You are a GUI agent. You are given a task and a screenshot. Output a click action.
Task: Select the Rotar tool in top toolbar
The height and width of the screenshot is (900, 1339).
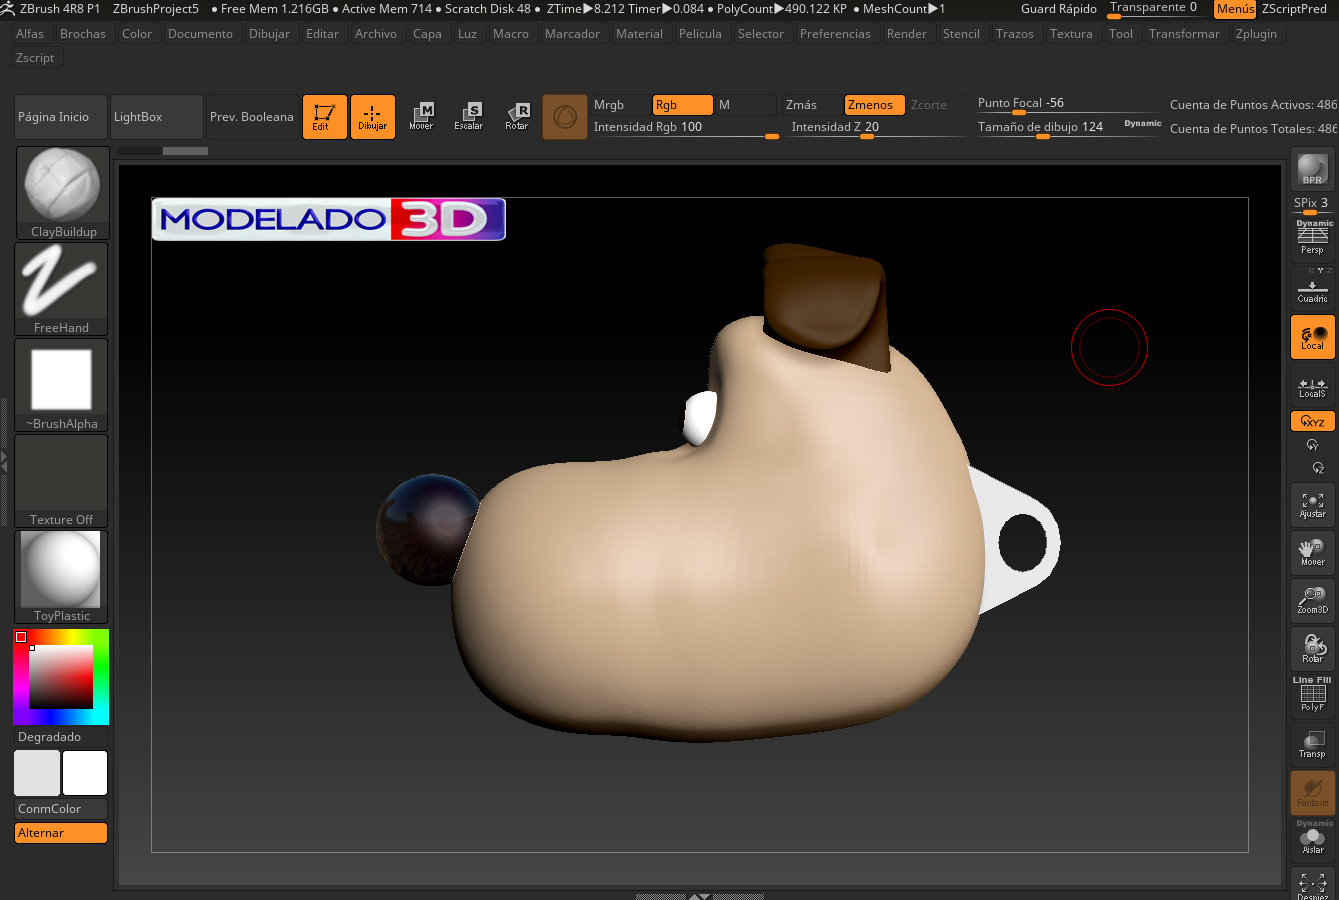point(516,116)
